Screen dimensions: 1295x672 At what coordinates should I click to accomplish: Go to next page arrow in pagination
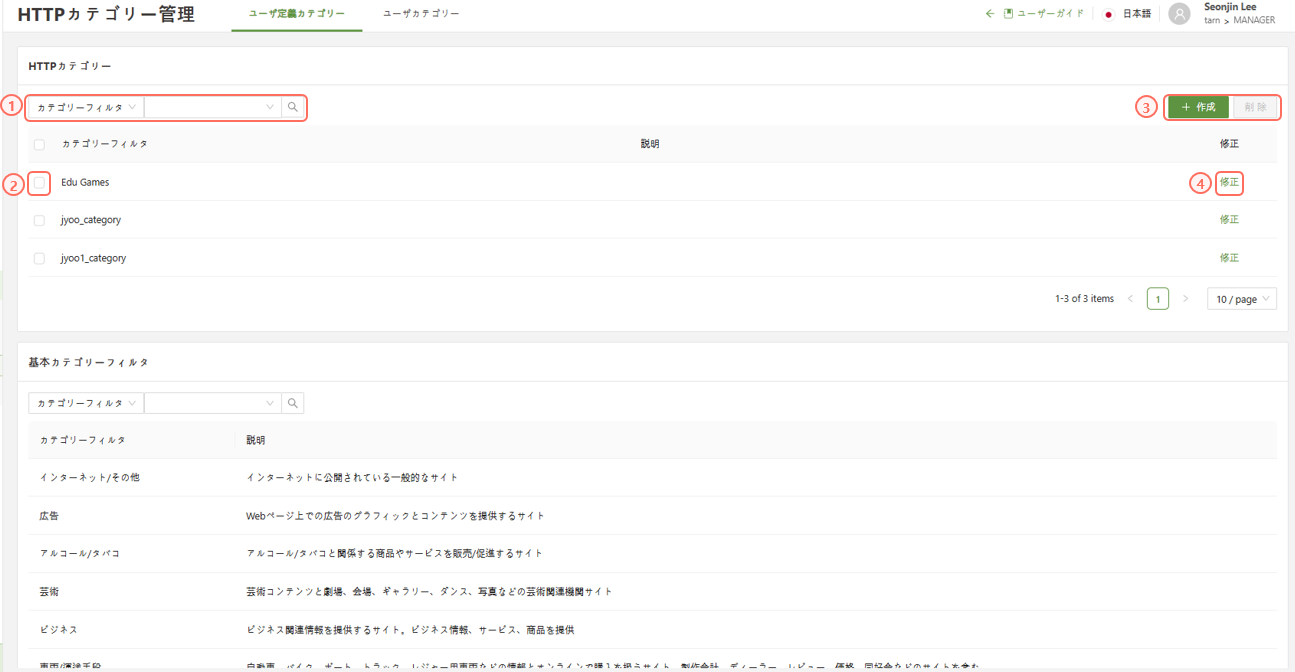point(1186,299)
